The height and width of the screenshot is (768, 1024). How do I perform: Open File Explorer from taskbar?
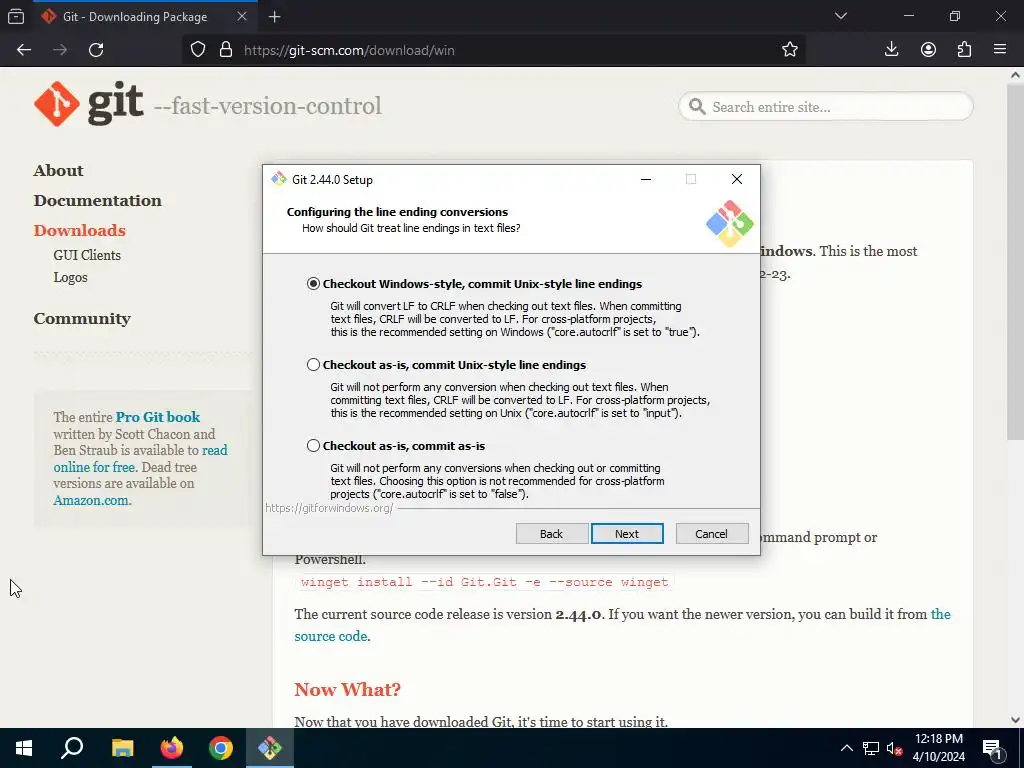tap(123, 748)
